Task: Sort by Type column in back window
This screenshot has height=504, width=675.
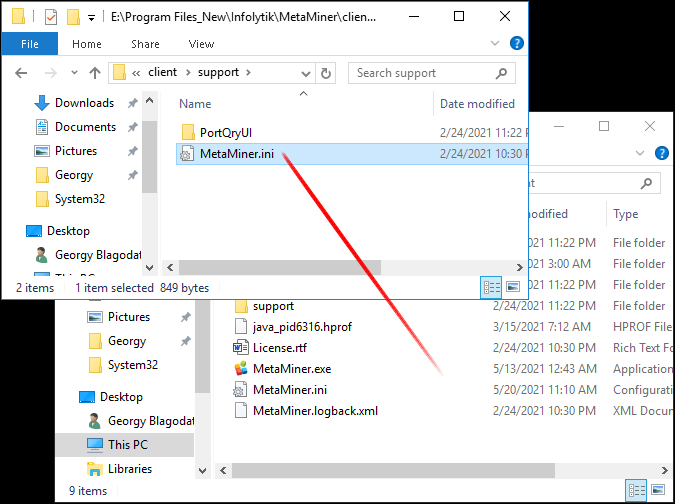Action: pos(625,214)
